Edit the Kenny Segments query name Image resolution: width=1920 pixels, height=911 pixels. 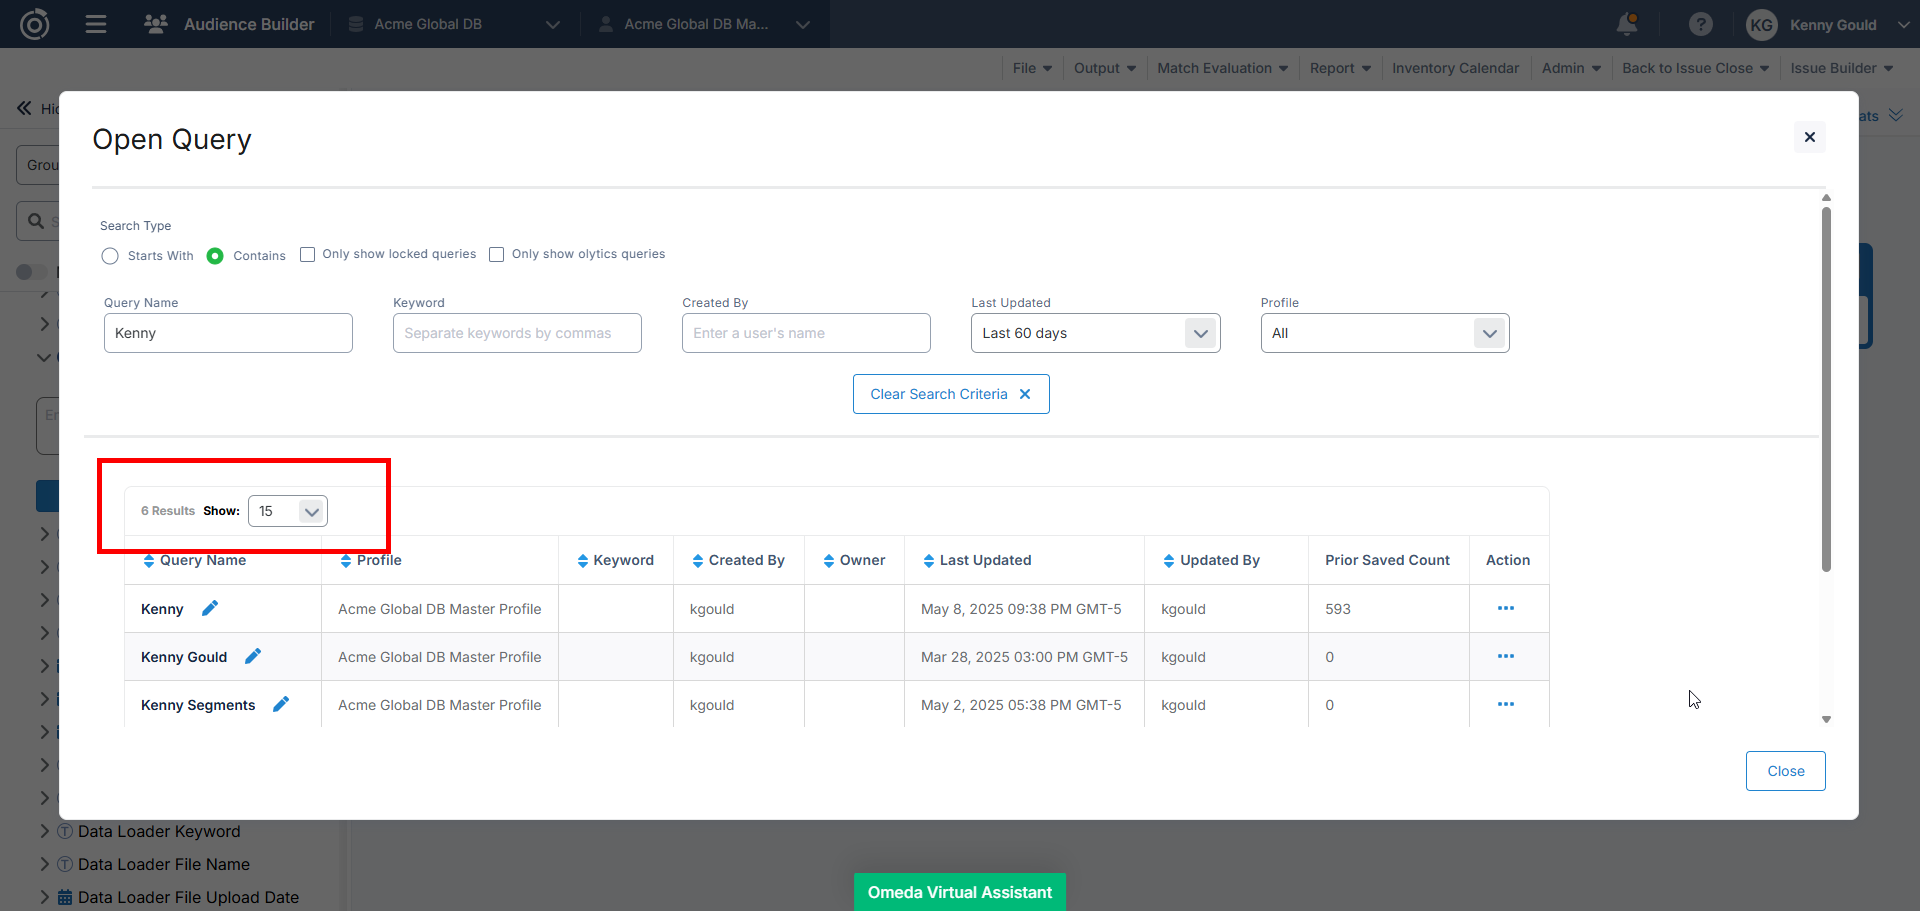click(x=281, y=704)
